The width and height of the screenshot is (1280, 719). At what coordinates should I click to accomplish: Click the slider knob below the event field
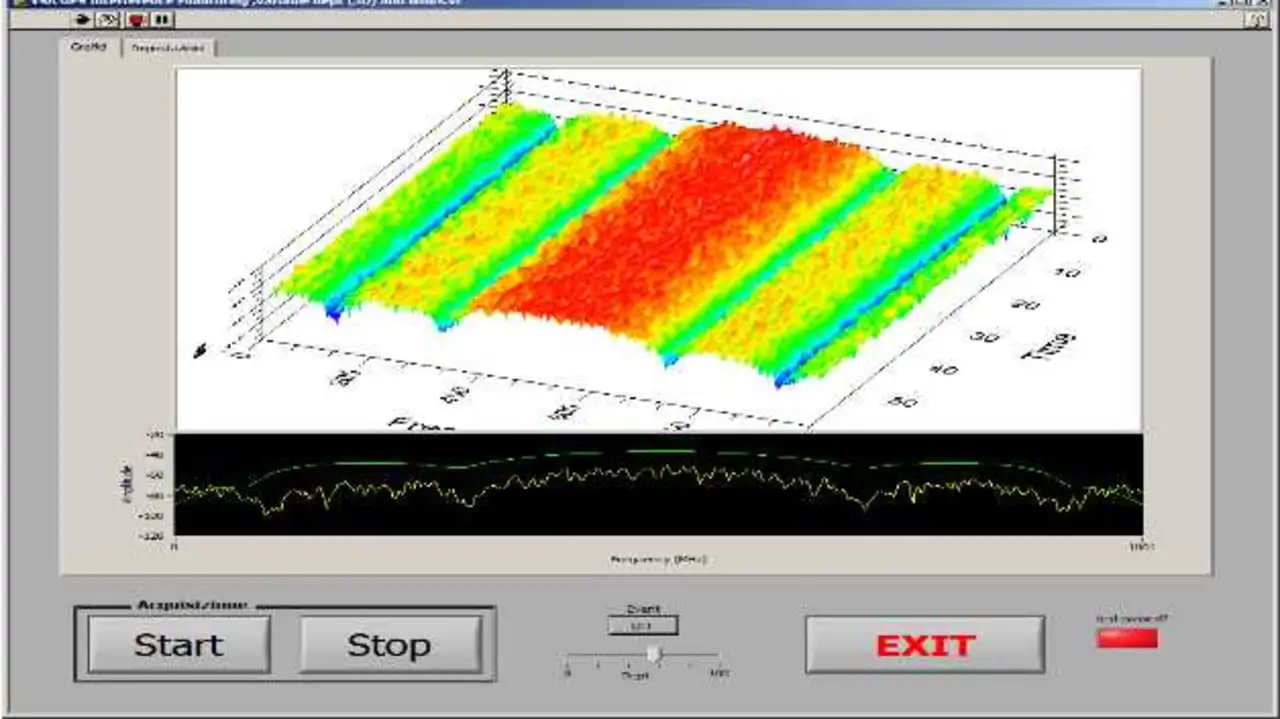click(653, 654)
